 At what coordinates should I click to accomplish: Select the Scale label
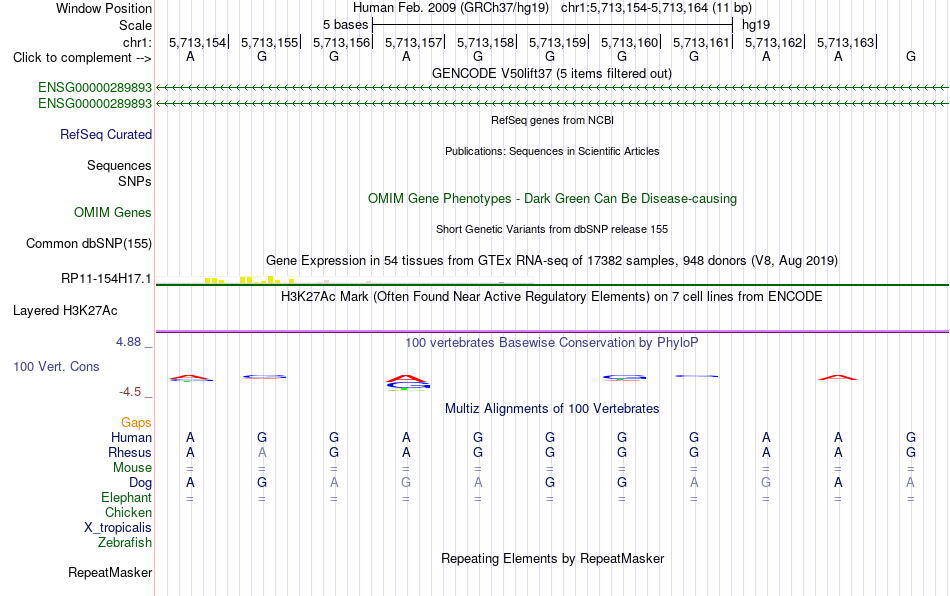click(x=135, y=25)
